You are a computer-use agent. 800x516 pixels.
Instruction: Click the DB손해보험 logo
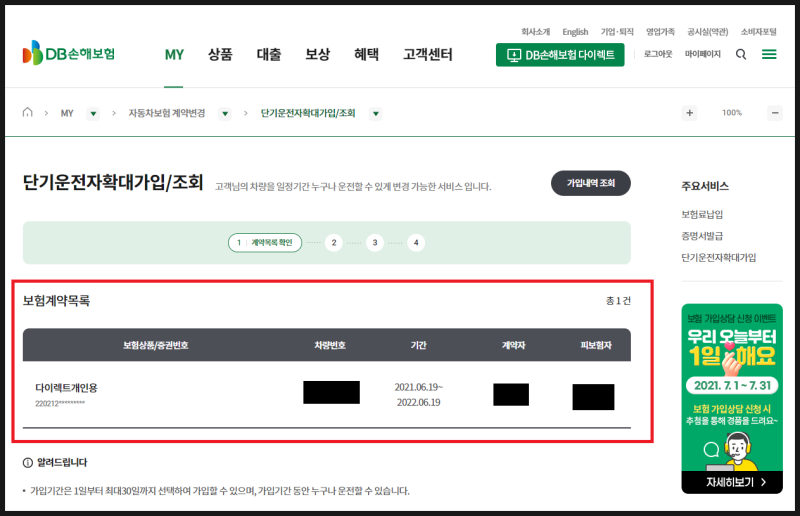(x=69, y=53)
